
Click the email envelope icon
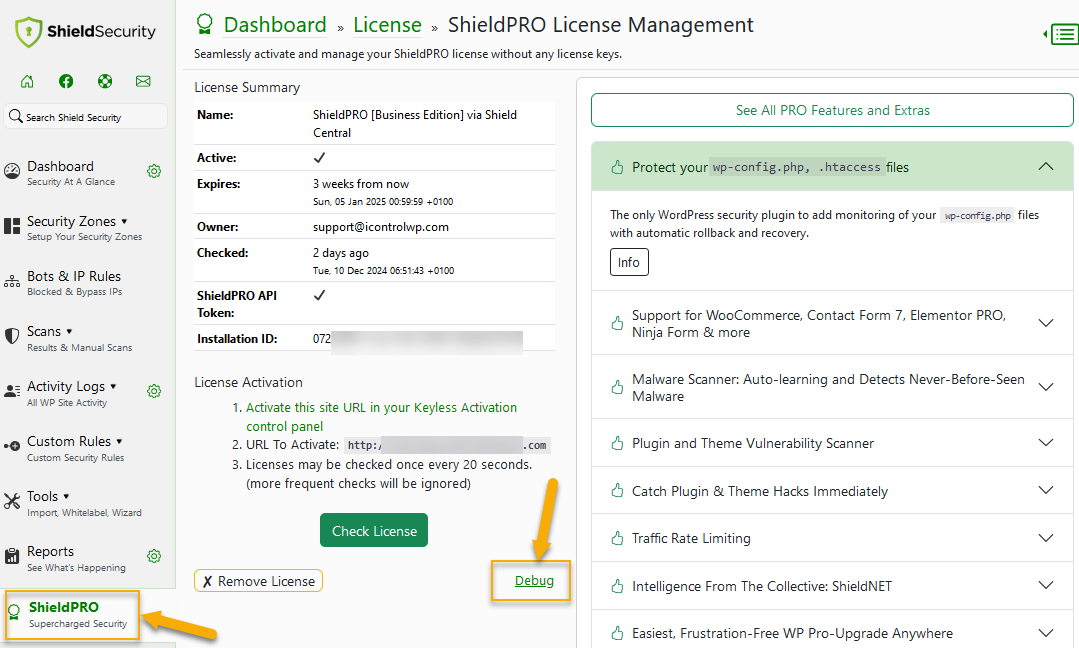[143, 81]
